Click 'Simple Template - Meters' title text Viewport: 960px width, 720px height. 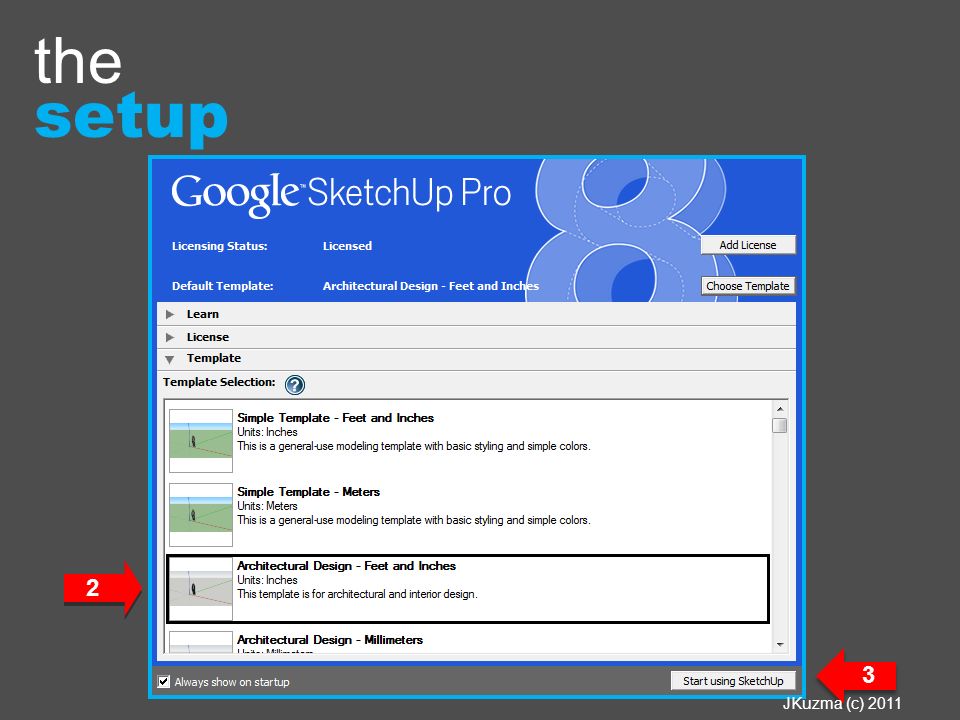click(309, 492)
